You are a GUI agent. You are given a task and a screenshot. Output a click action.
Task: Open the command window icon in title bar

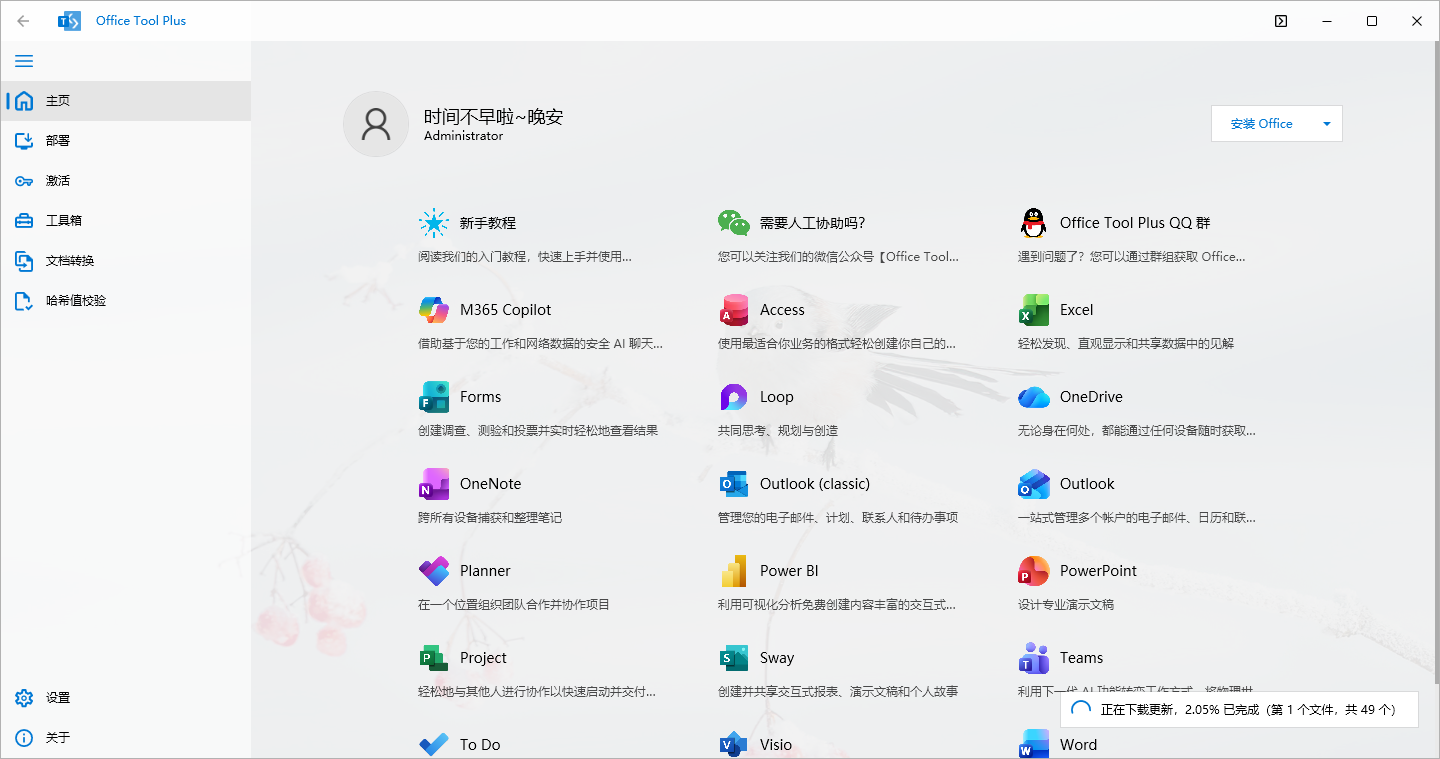coord(1280,21)
